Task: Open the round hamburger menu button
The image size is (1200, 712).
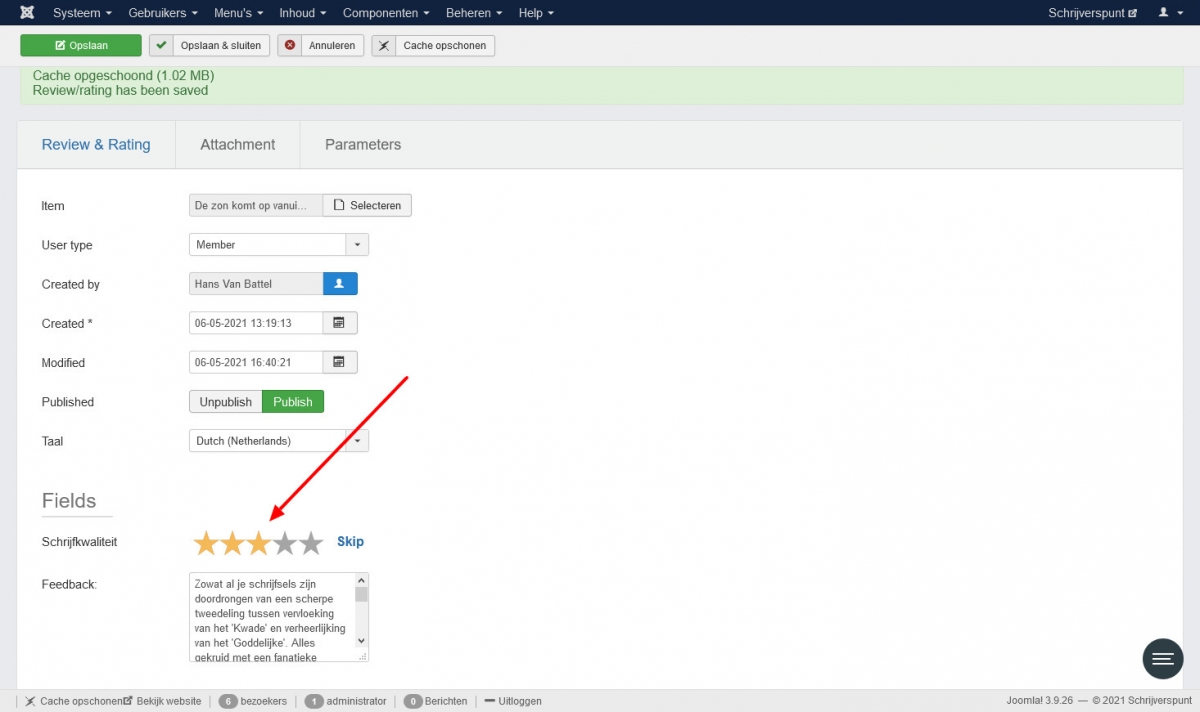Action: [1162, 658]
